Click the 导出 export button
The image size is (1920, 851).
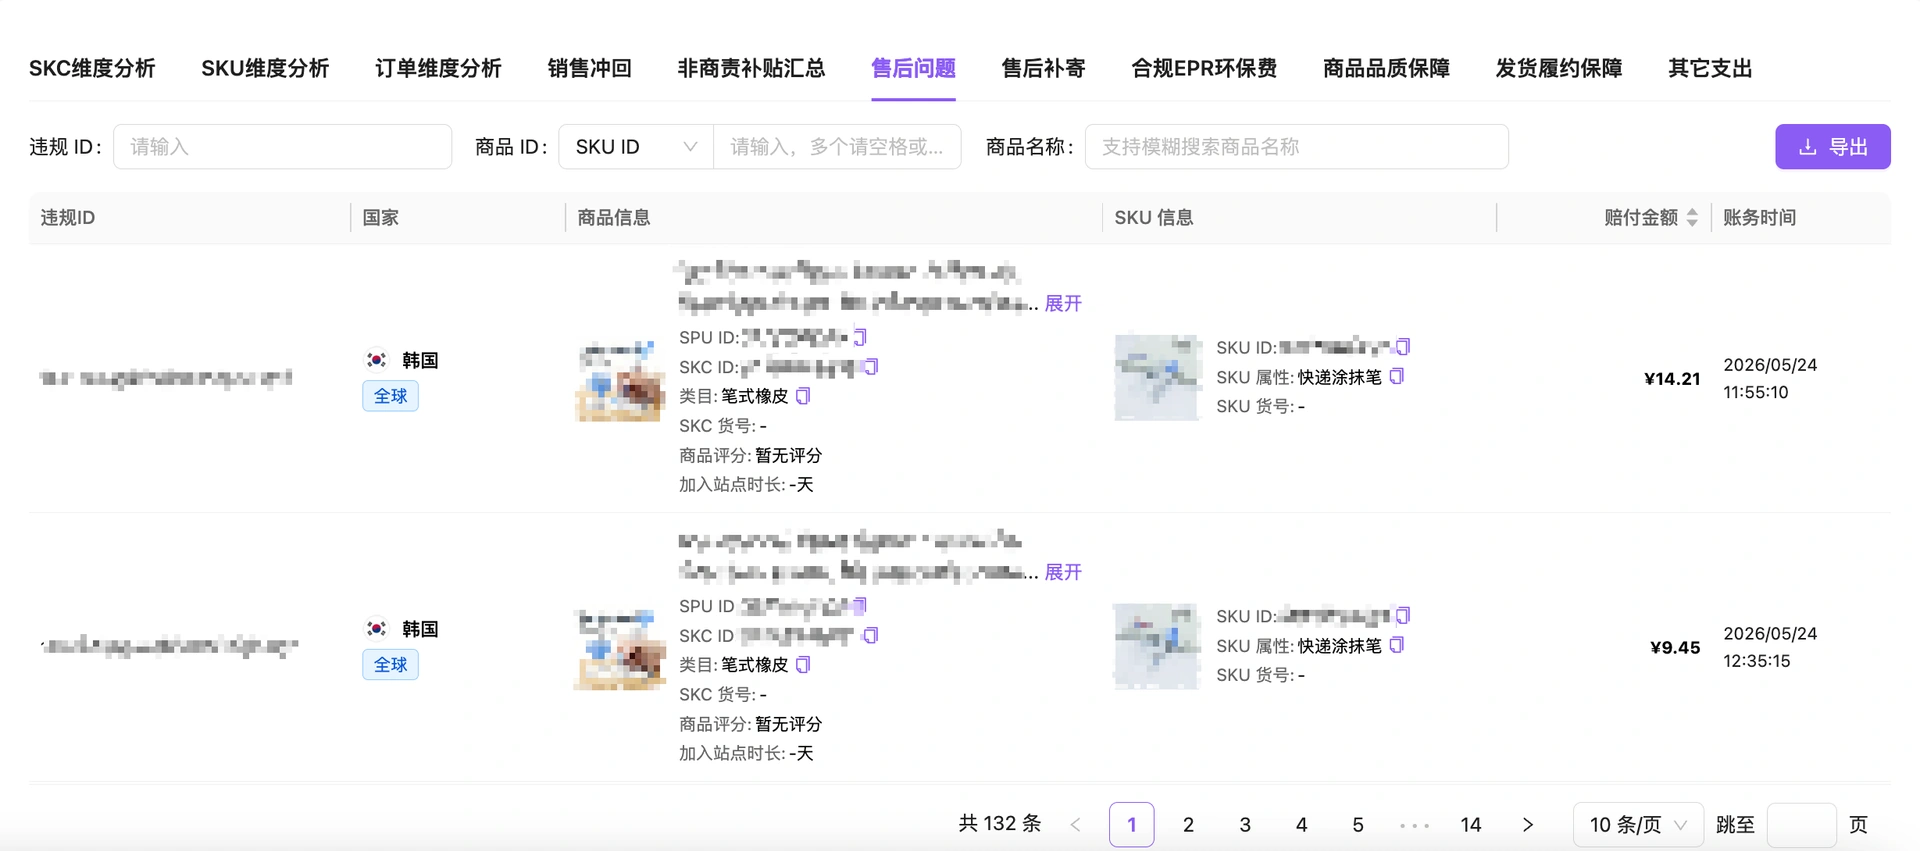[1833, 147]
